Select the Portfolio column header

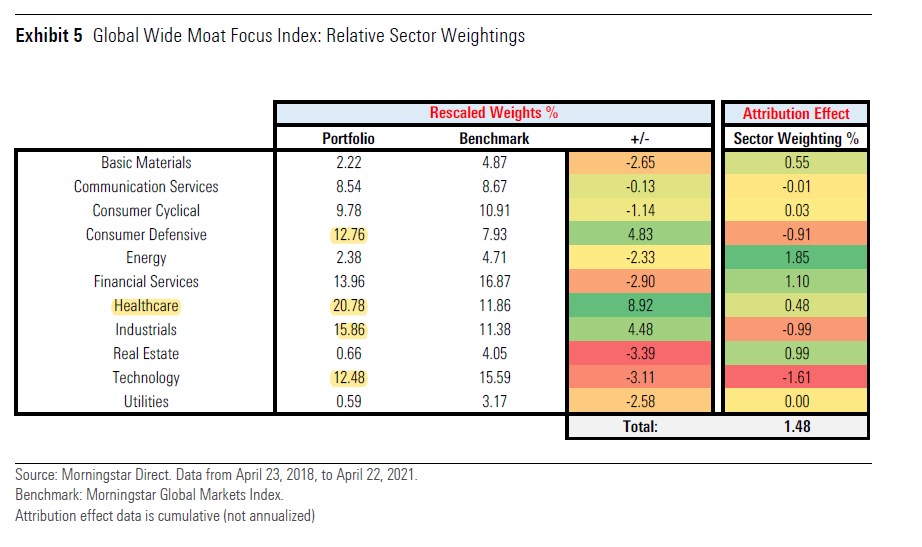click(x=348, y=138)
